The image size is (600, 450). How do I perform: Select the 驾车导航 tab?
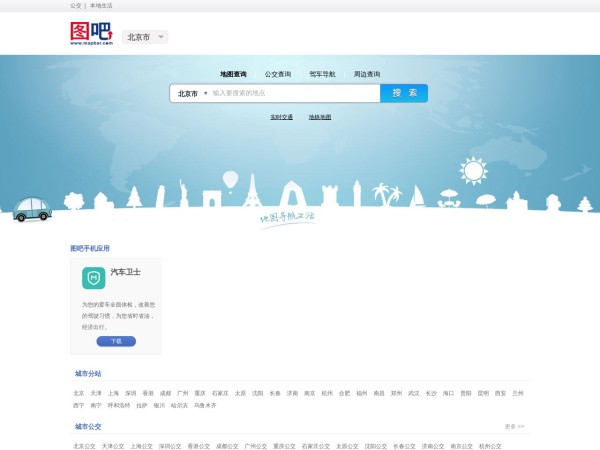[322, 74]
